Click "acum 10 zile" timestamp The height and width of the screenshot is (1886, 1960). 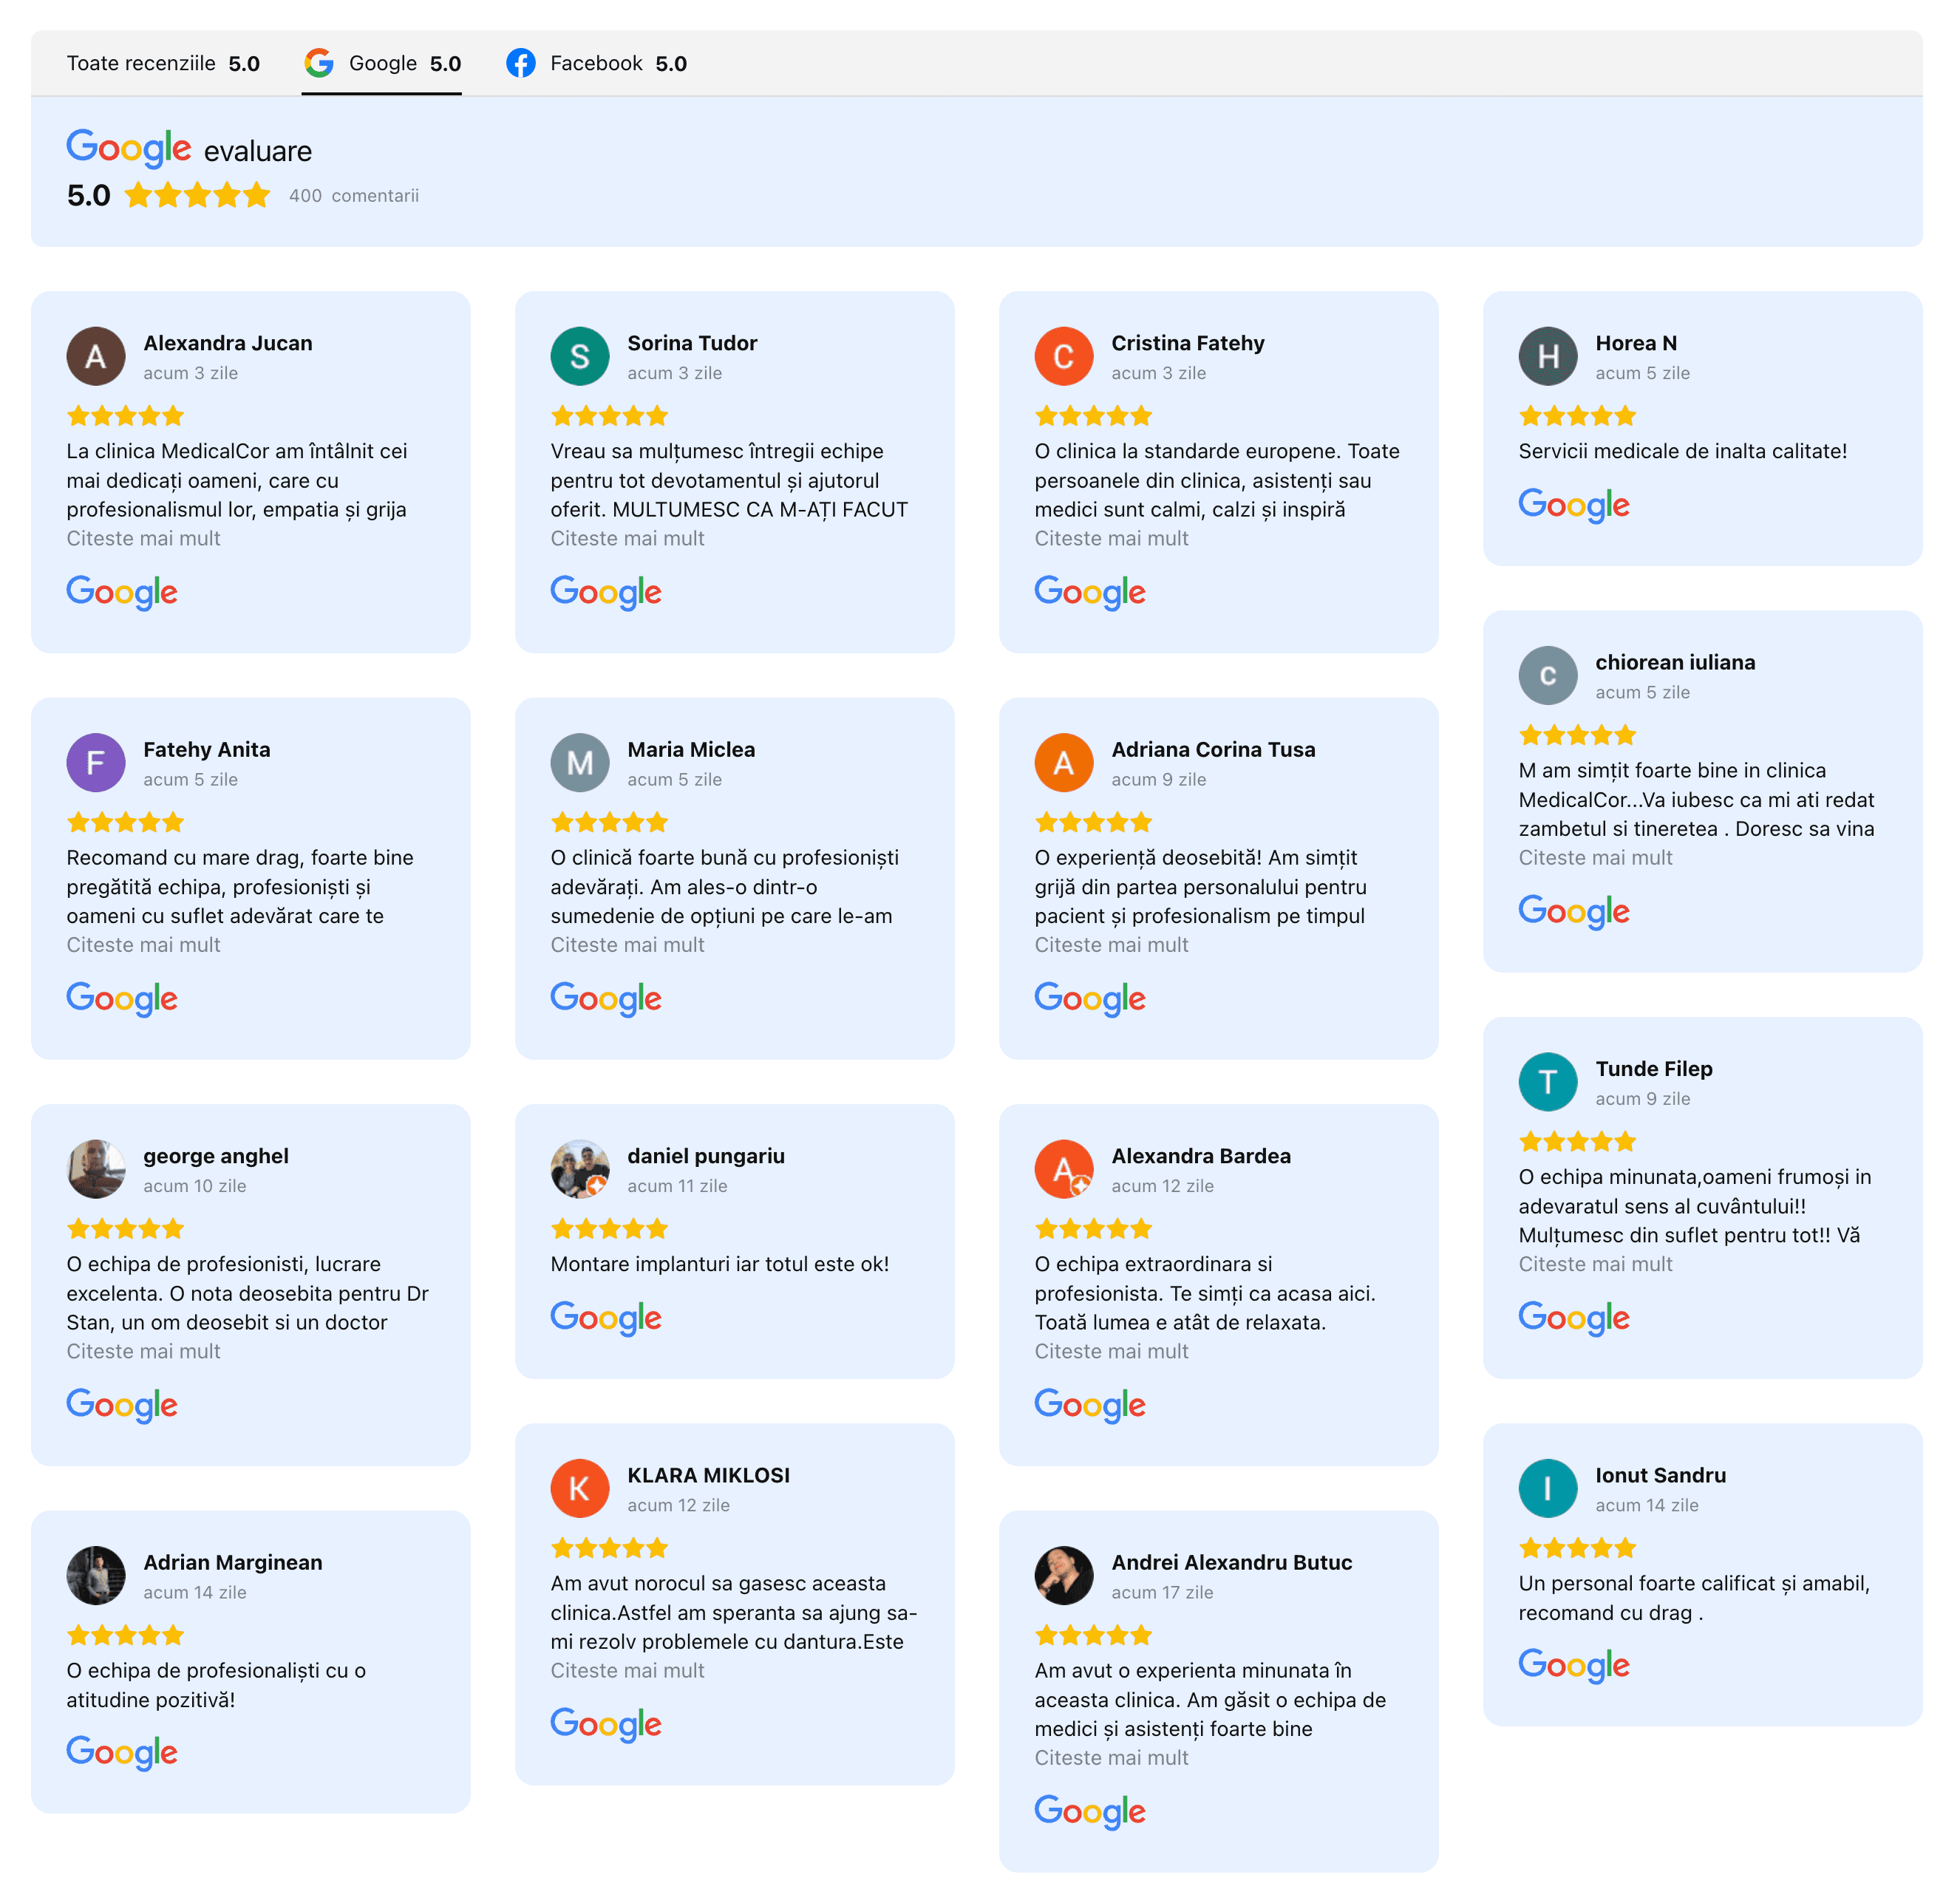pos(194,1186)
